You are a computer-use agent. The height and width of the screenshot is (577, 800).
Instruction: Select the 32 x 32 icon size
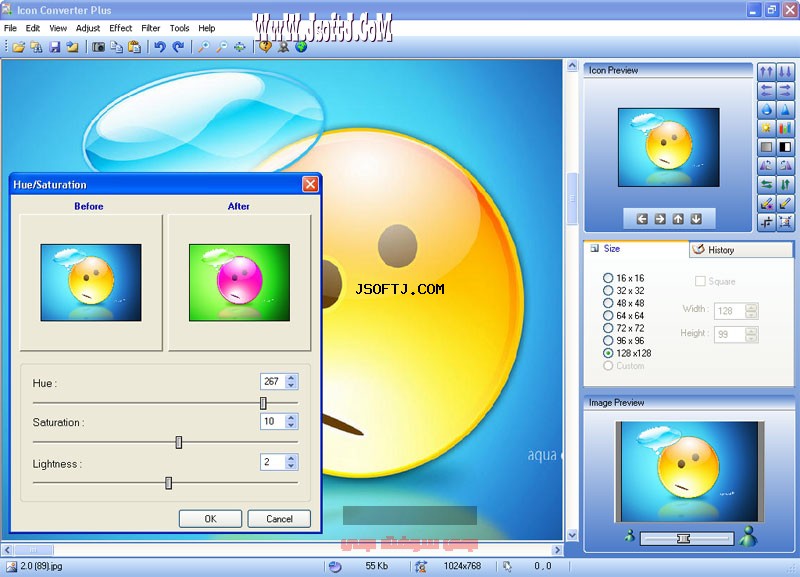623,290
